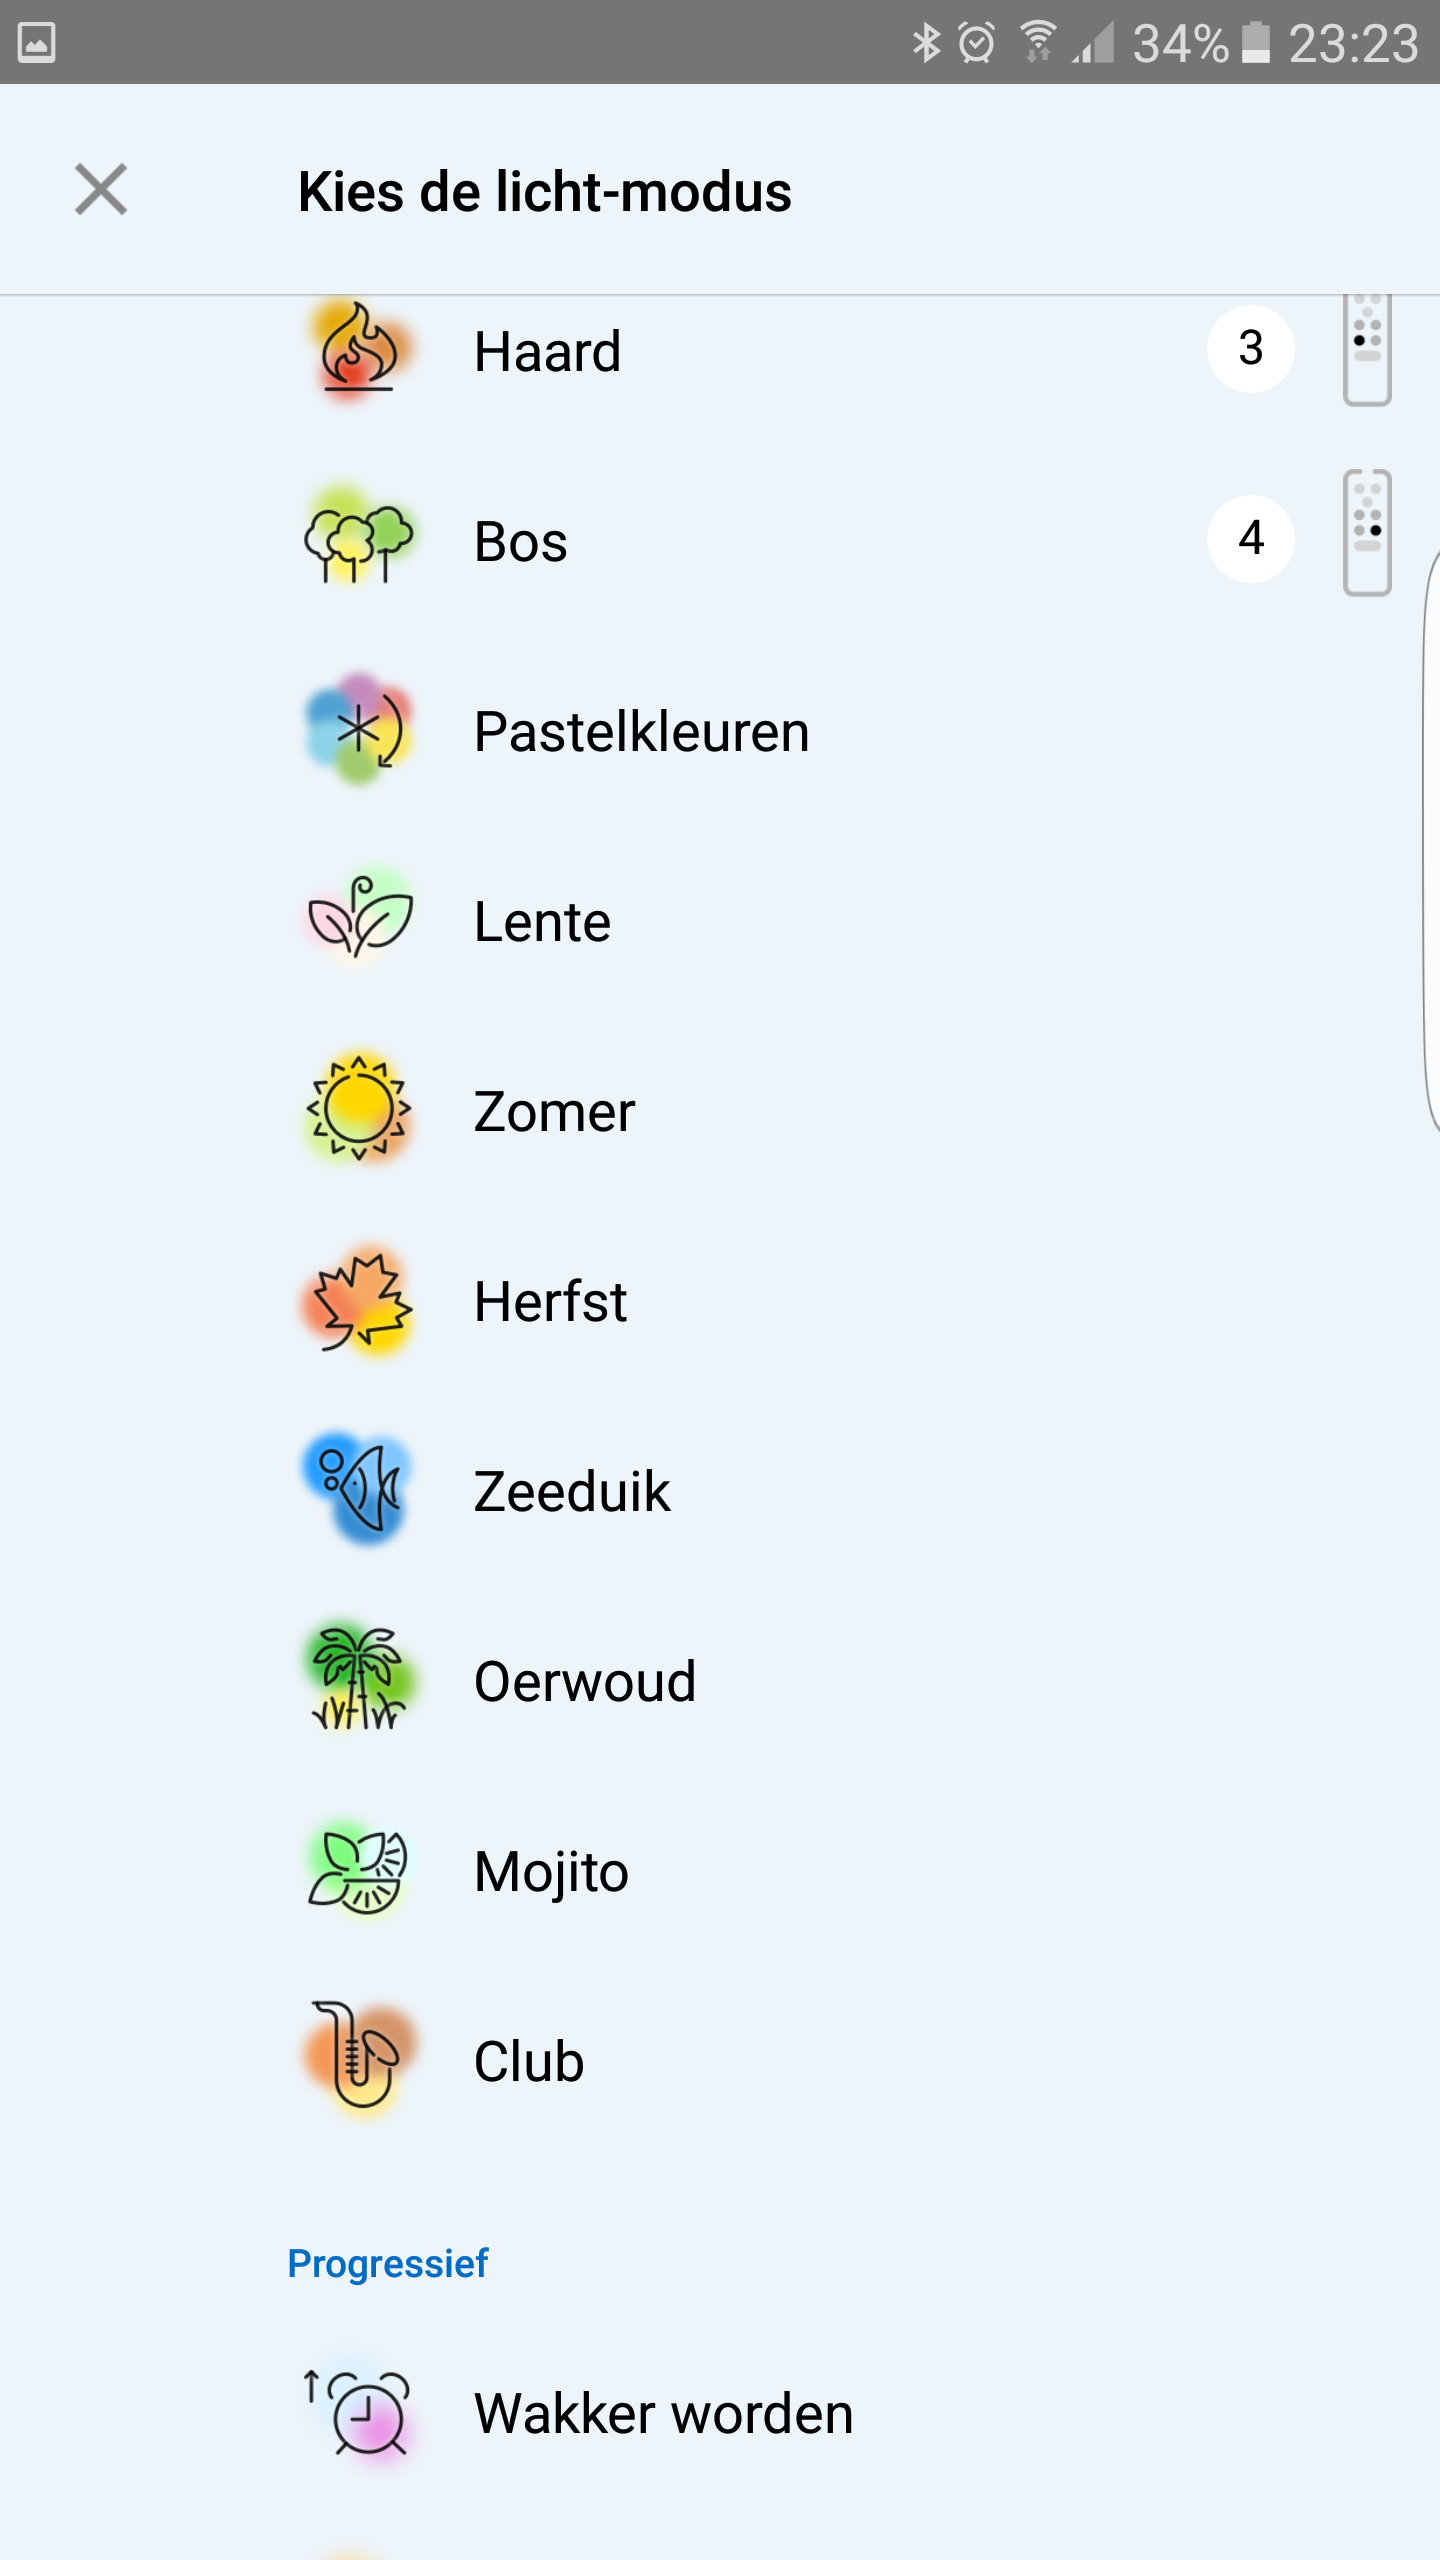This screenshot has width=1440, height=2560.
Task: Select the Pastelkleuren light mode
Action: tap(641, 732)
